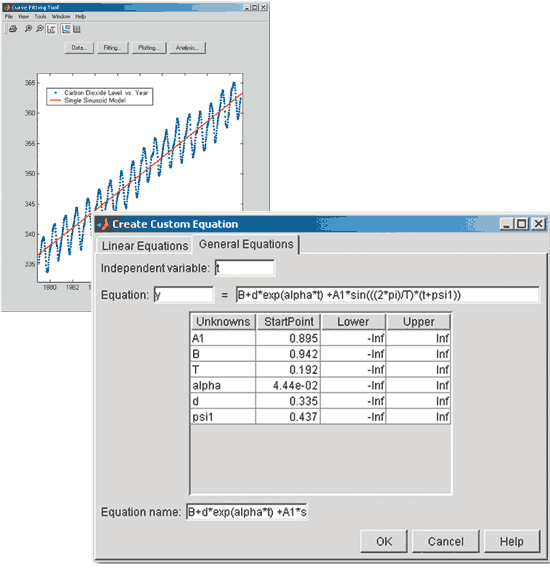550x571 pixels.
Task: Confirm with the OK button
Action: (x=384, y=542)
